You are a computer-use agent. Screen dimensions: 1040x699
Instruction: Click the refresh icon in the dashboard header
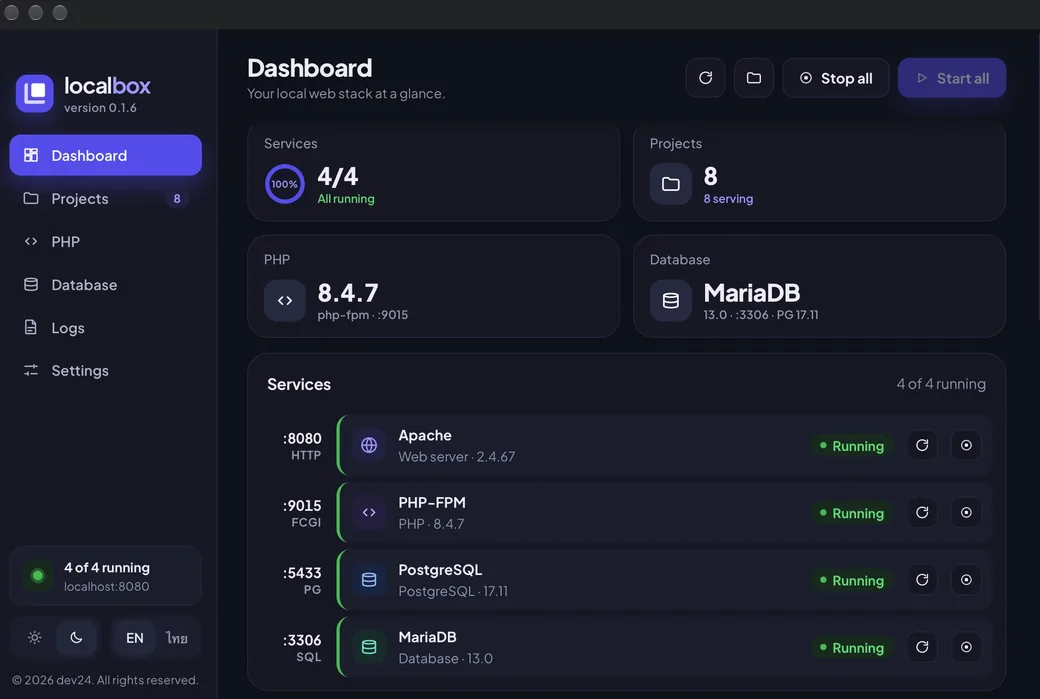705,78
